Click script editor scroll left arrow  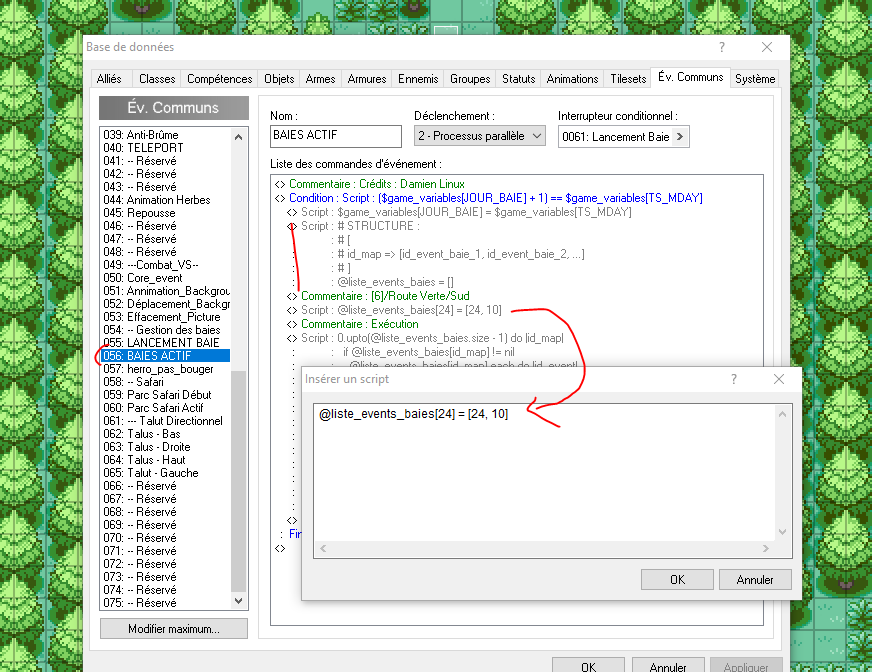click(323, 549)
